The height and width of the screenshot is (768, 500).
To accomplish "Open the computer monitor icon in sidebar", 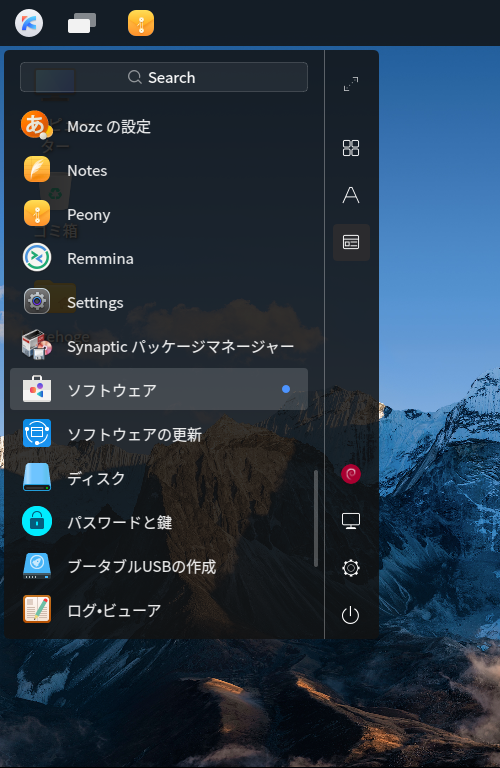I will [351, 521].
